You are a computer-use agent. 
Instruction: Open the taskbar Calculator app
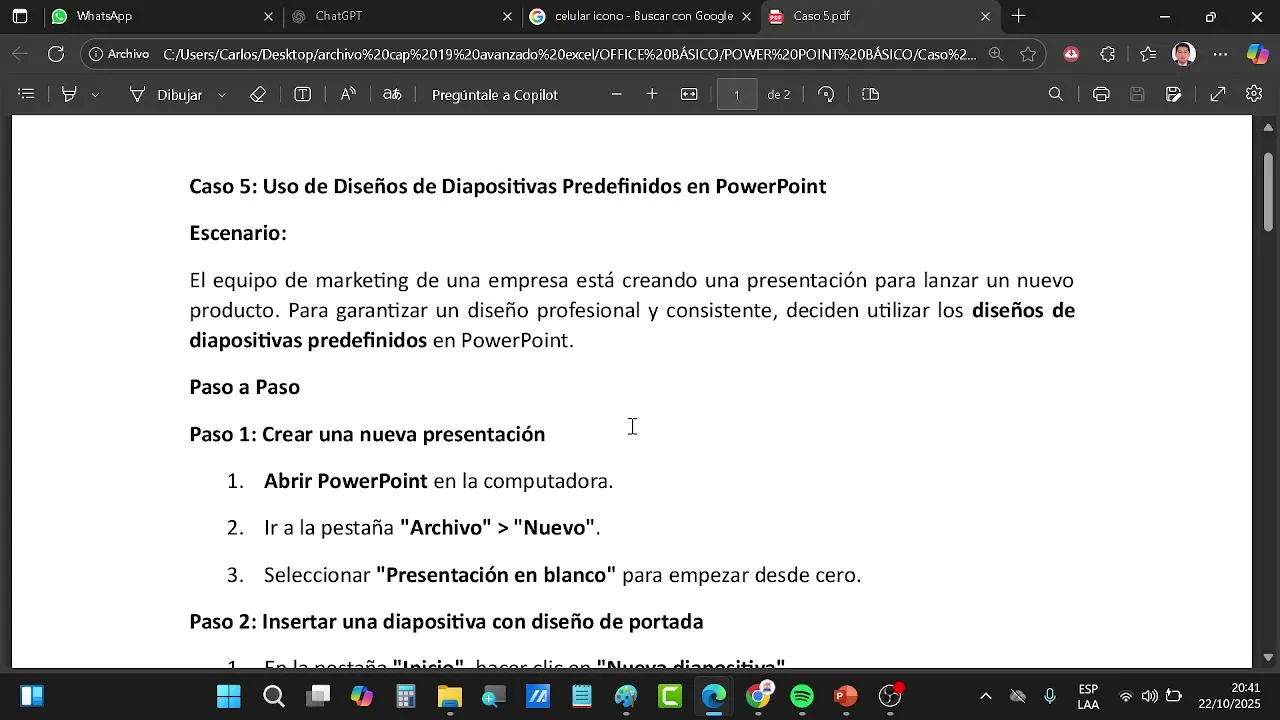(406, 696)
